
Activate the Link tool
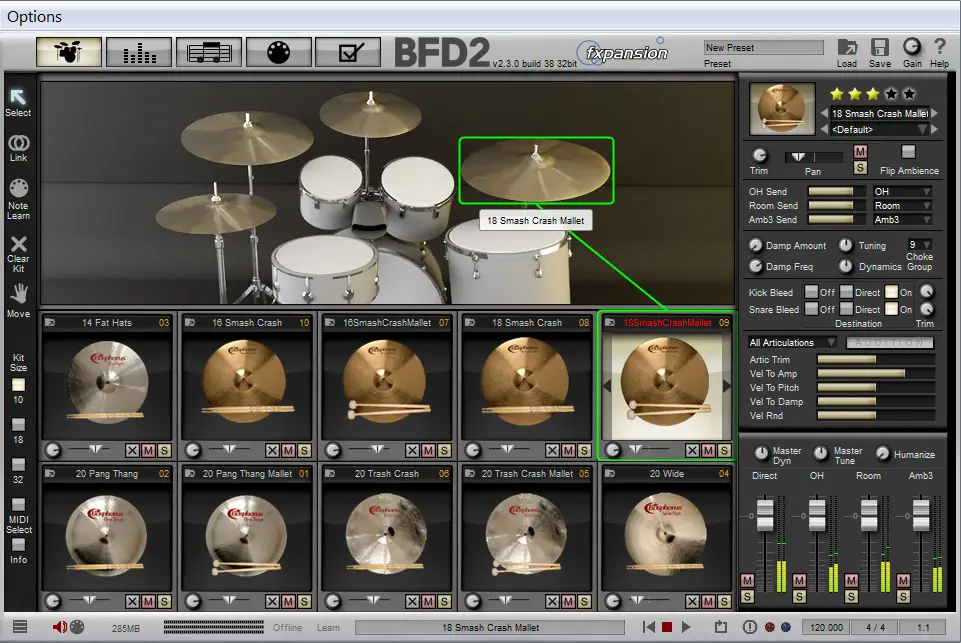[x=18, y=143]
